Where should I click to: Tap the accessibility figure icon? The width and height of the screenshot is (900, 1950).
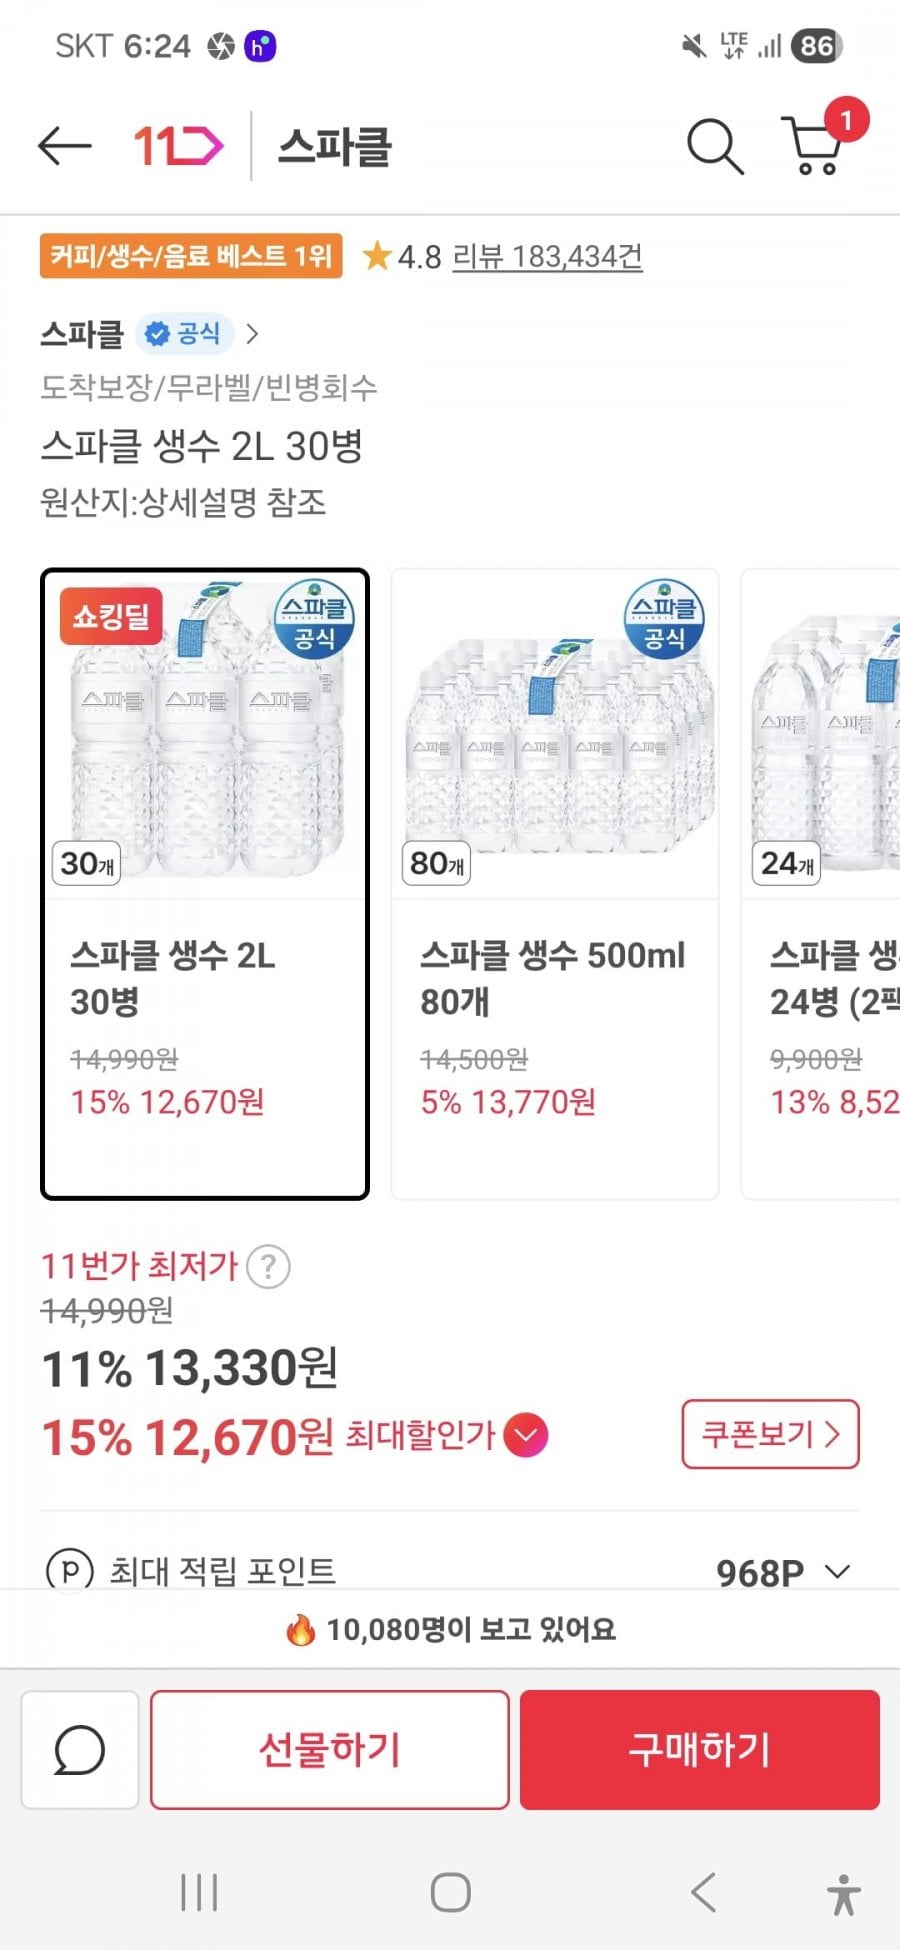tap(843, 1893)
